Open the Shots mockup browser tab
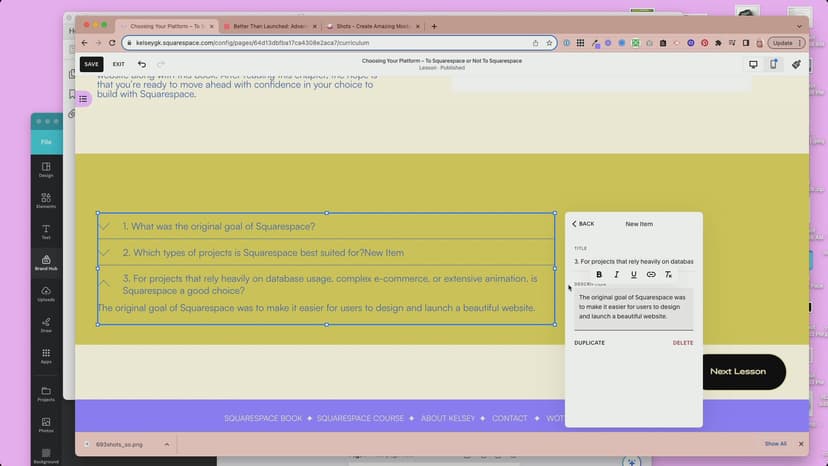828x466 pixels. pos(370,26)
